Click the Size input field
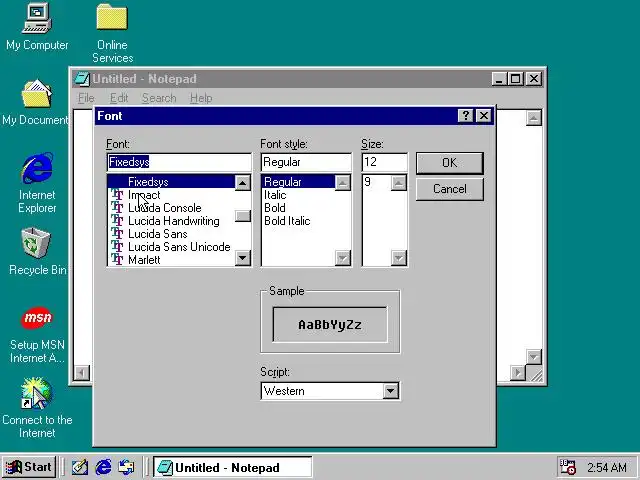Image resolution: width=640 pixels, height=480 pixels. pyautogui.click(x=384, y=162)
